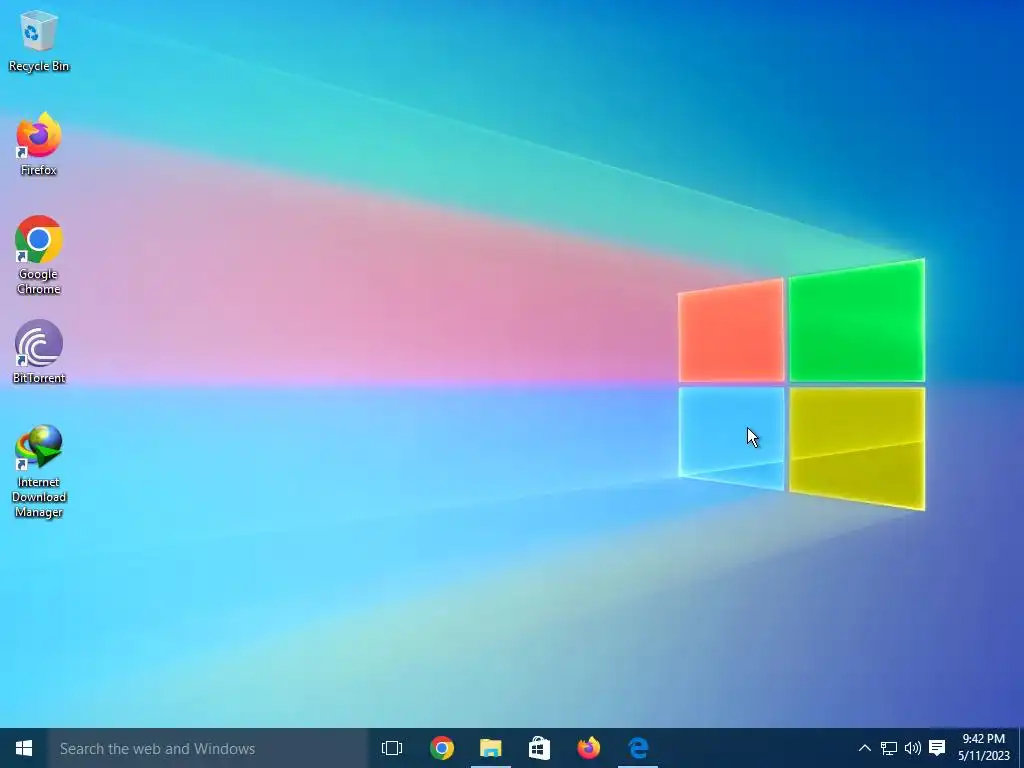Select the Firefox desktop shortcut
1024x768 pixels.
click(39, 144)
